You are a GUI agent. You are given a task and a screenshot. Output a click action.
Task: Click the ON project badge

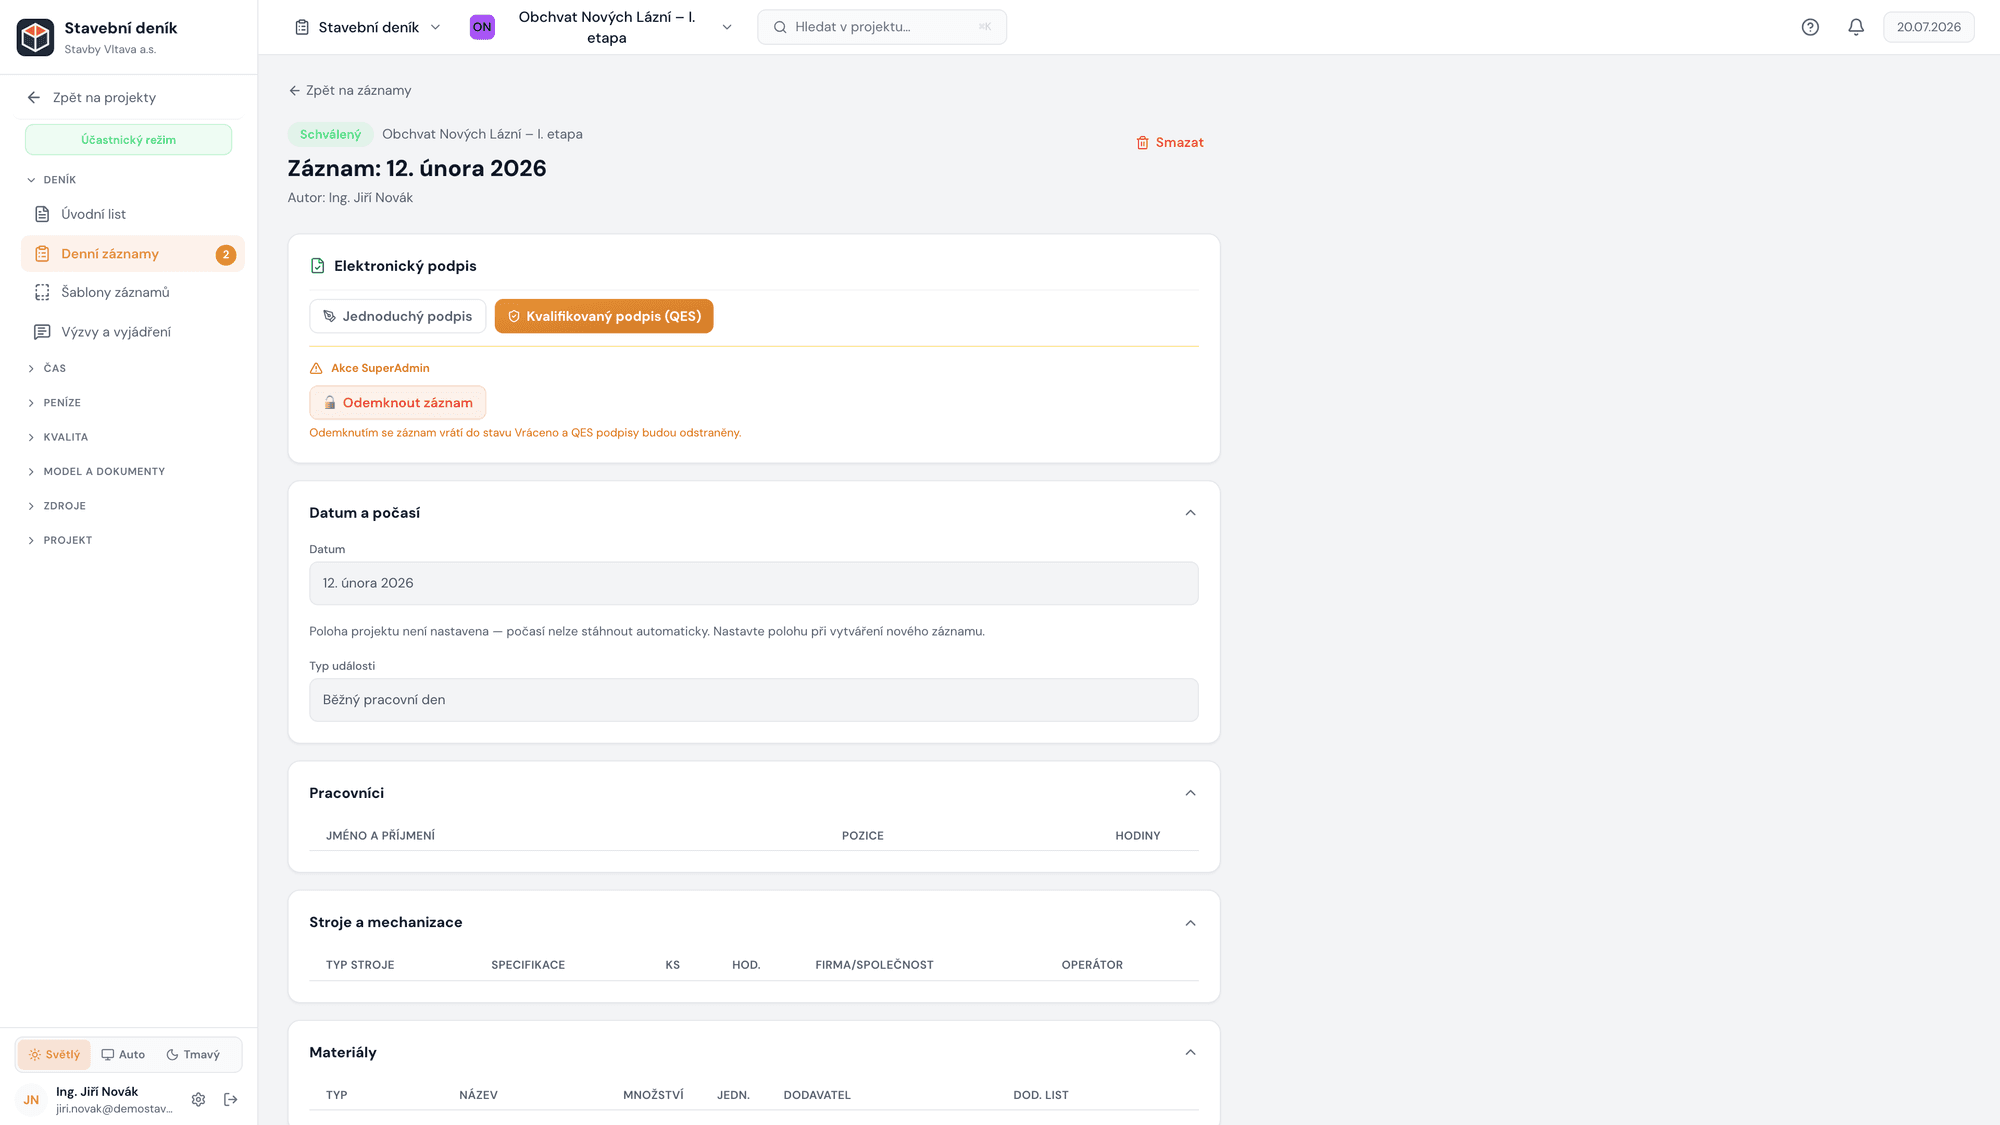[x=482, y=27]
